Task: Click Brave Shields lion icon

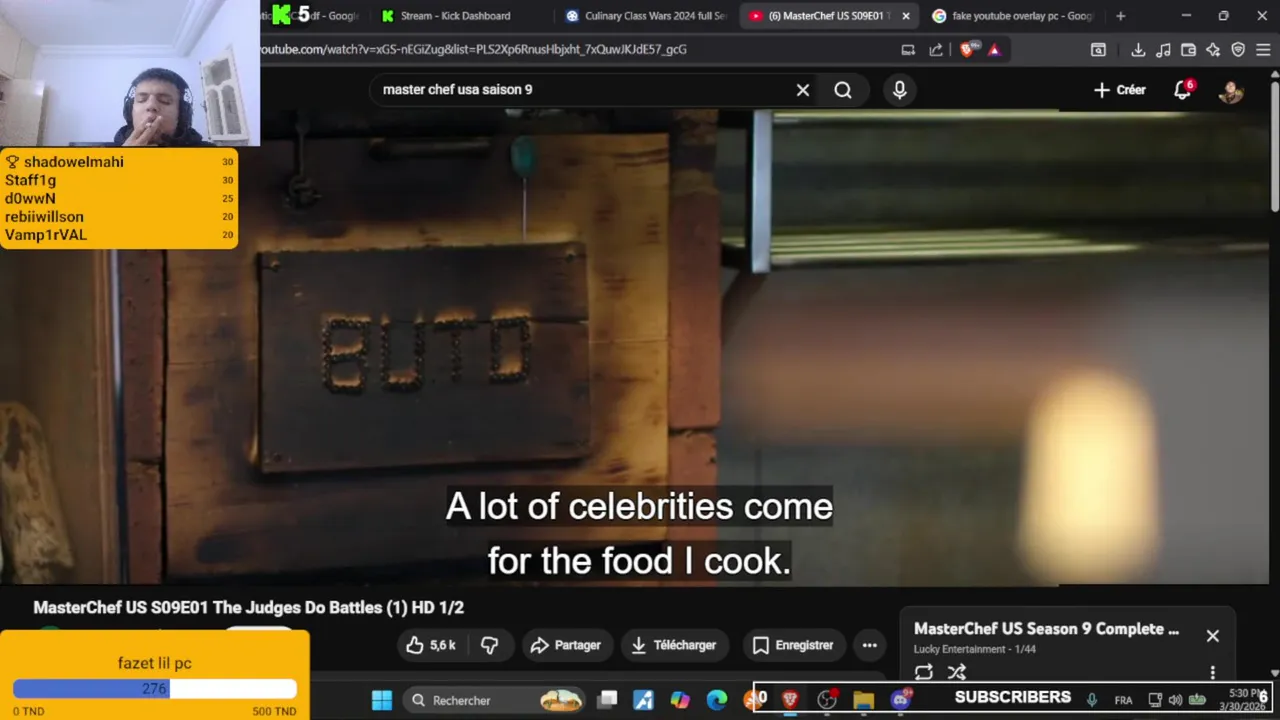Action: 966,49
